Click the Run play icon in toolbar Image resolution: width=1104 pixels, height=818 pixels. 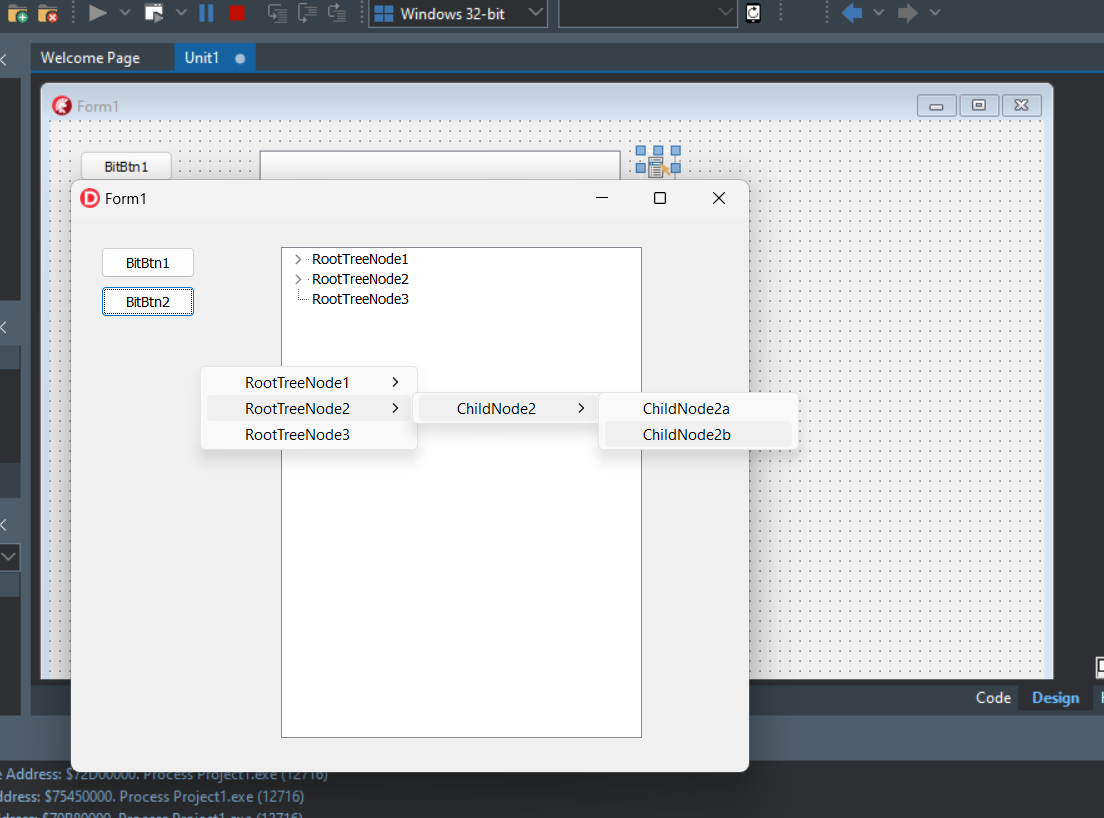pos(97,13)
